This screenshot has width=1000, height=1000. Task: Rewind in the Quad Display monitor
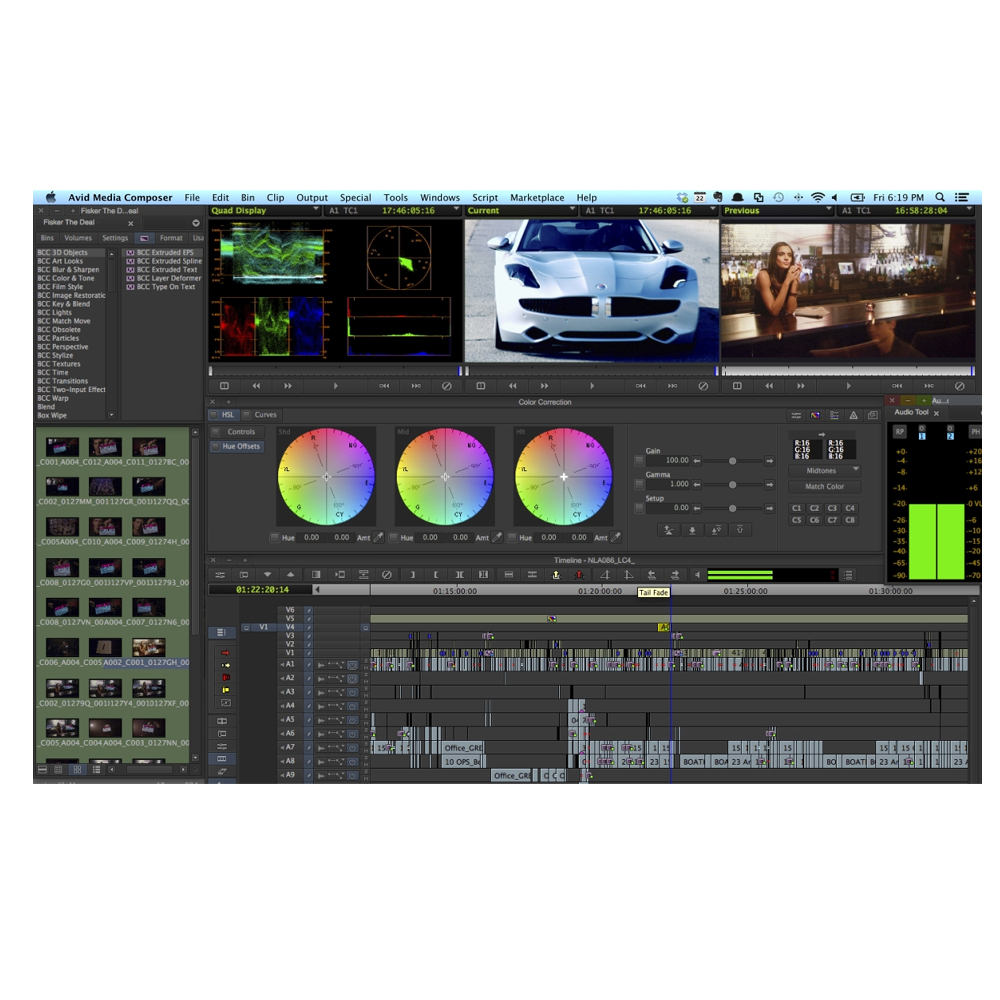coord(256,386)
